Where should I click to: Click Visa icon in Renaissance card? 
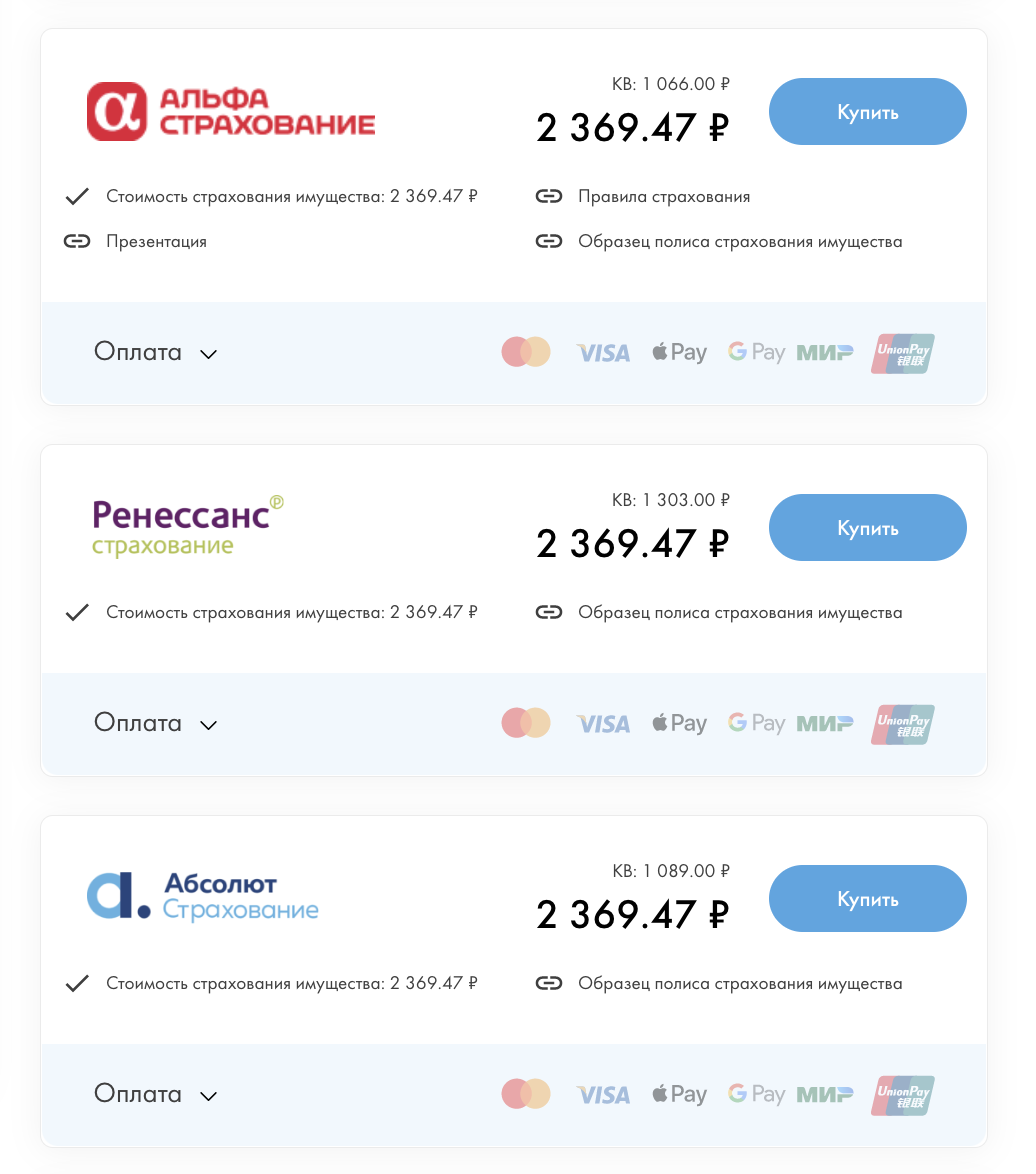(x=603, y=724)
